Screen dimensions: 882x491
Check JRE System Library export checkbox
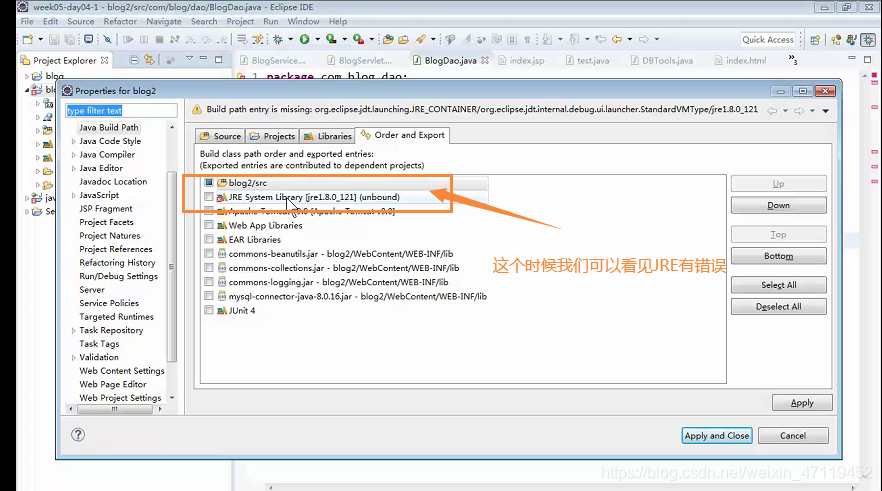coord(209,197)
